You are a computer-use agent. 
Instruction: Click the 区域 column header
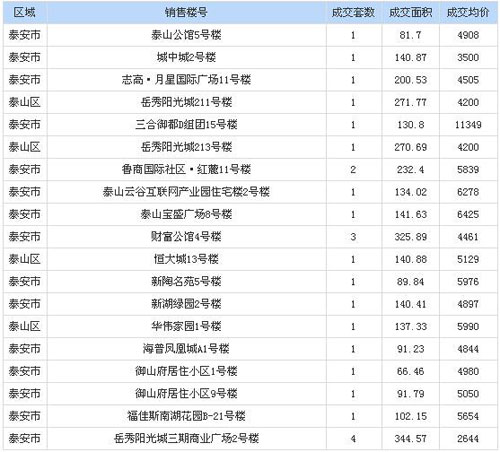(24, 12)
